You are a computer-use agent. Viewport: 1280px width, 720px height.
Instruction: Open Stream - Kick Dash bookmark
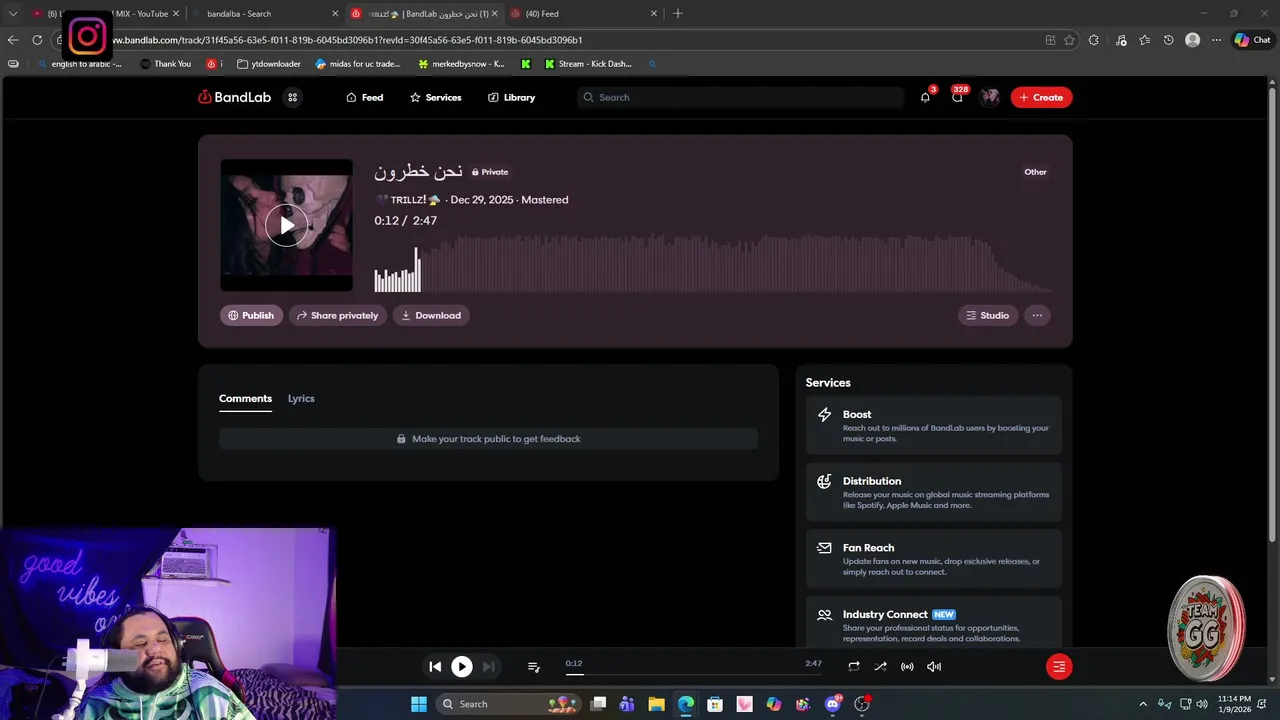coord(589,64)
